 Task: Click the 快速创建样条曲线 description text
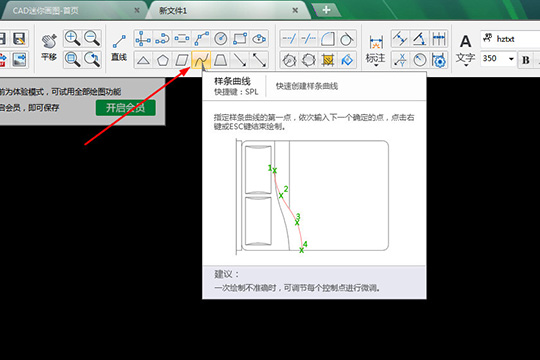pyautogui.click(x=307, y=86)
